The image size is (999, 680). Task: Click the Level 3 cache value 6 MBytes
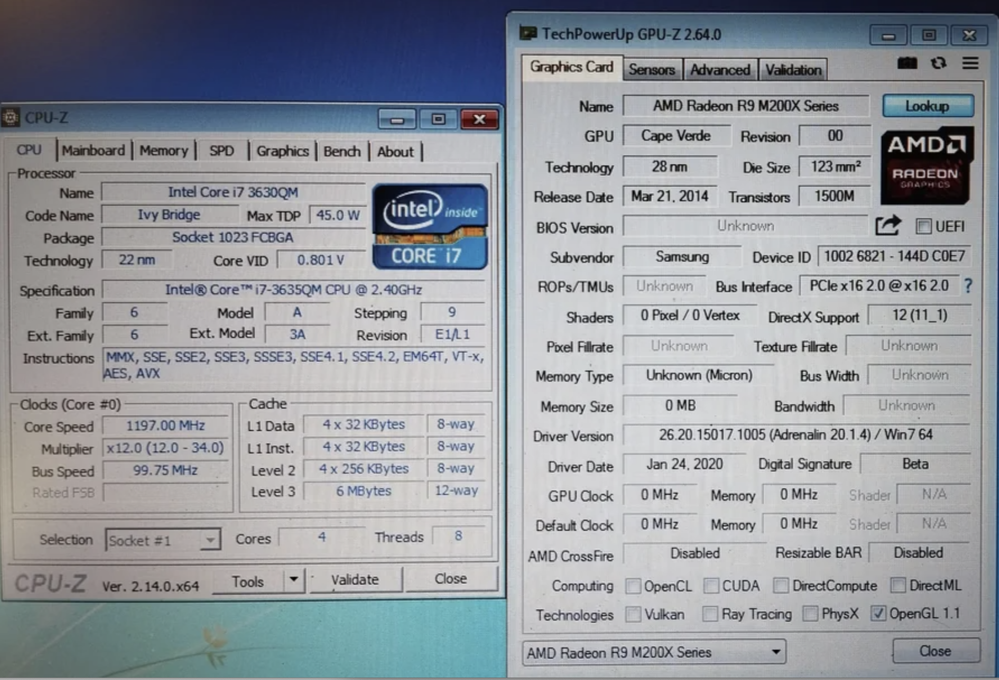[364, 491]
